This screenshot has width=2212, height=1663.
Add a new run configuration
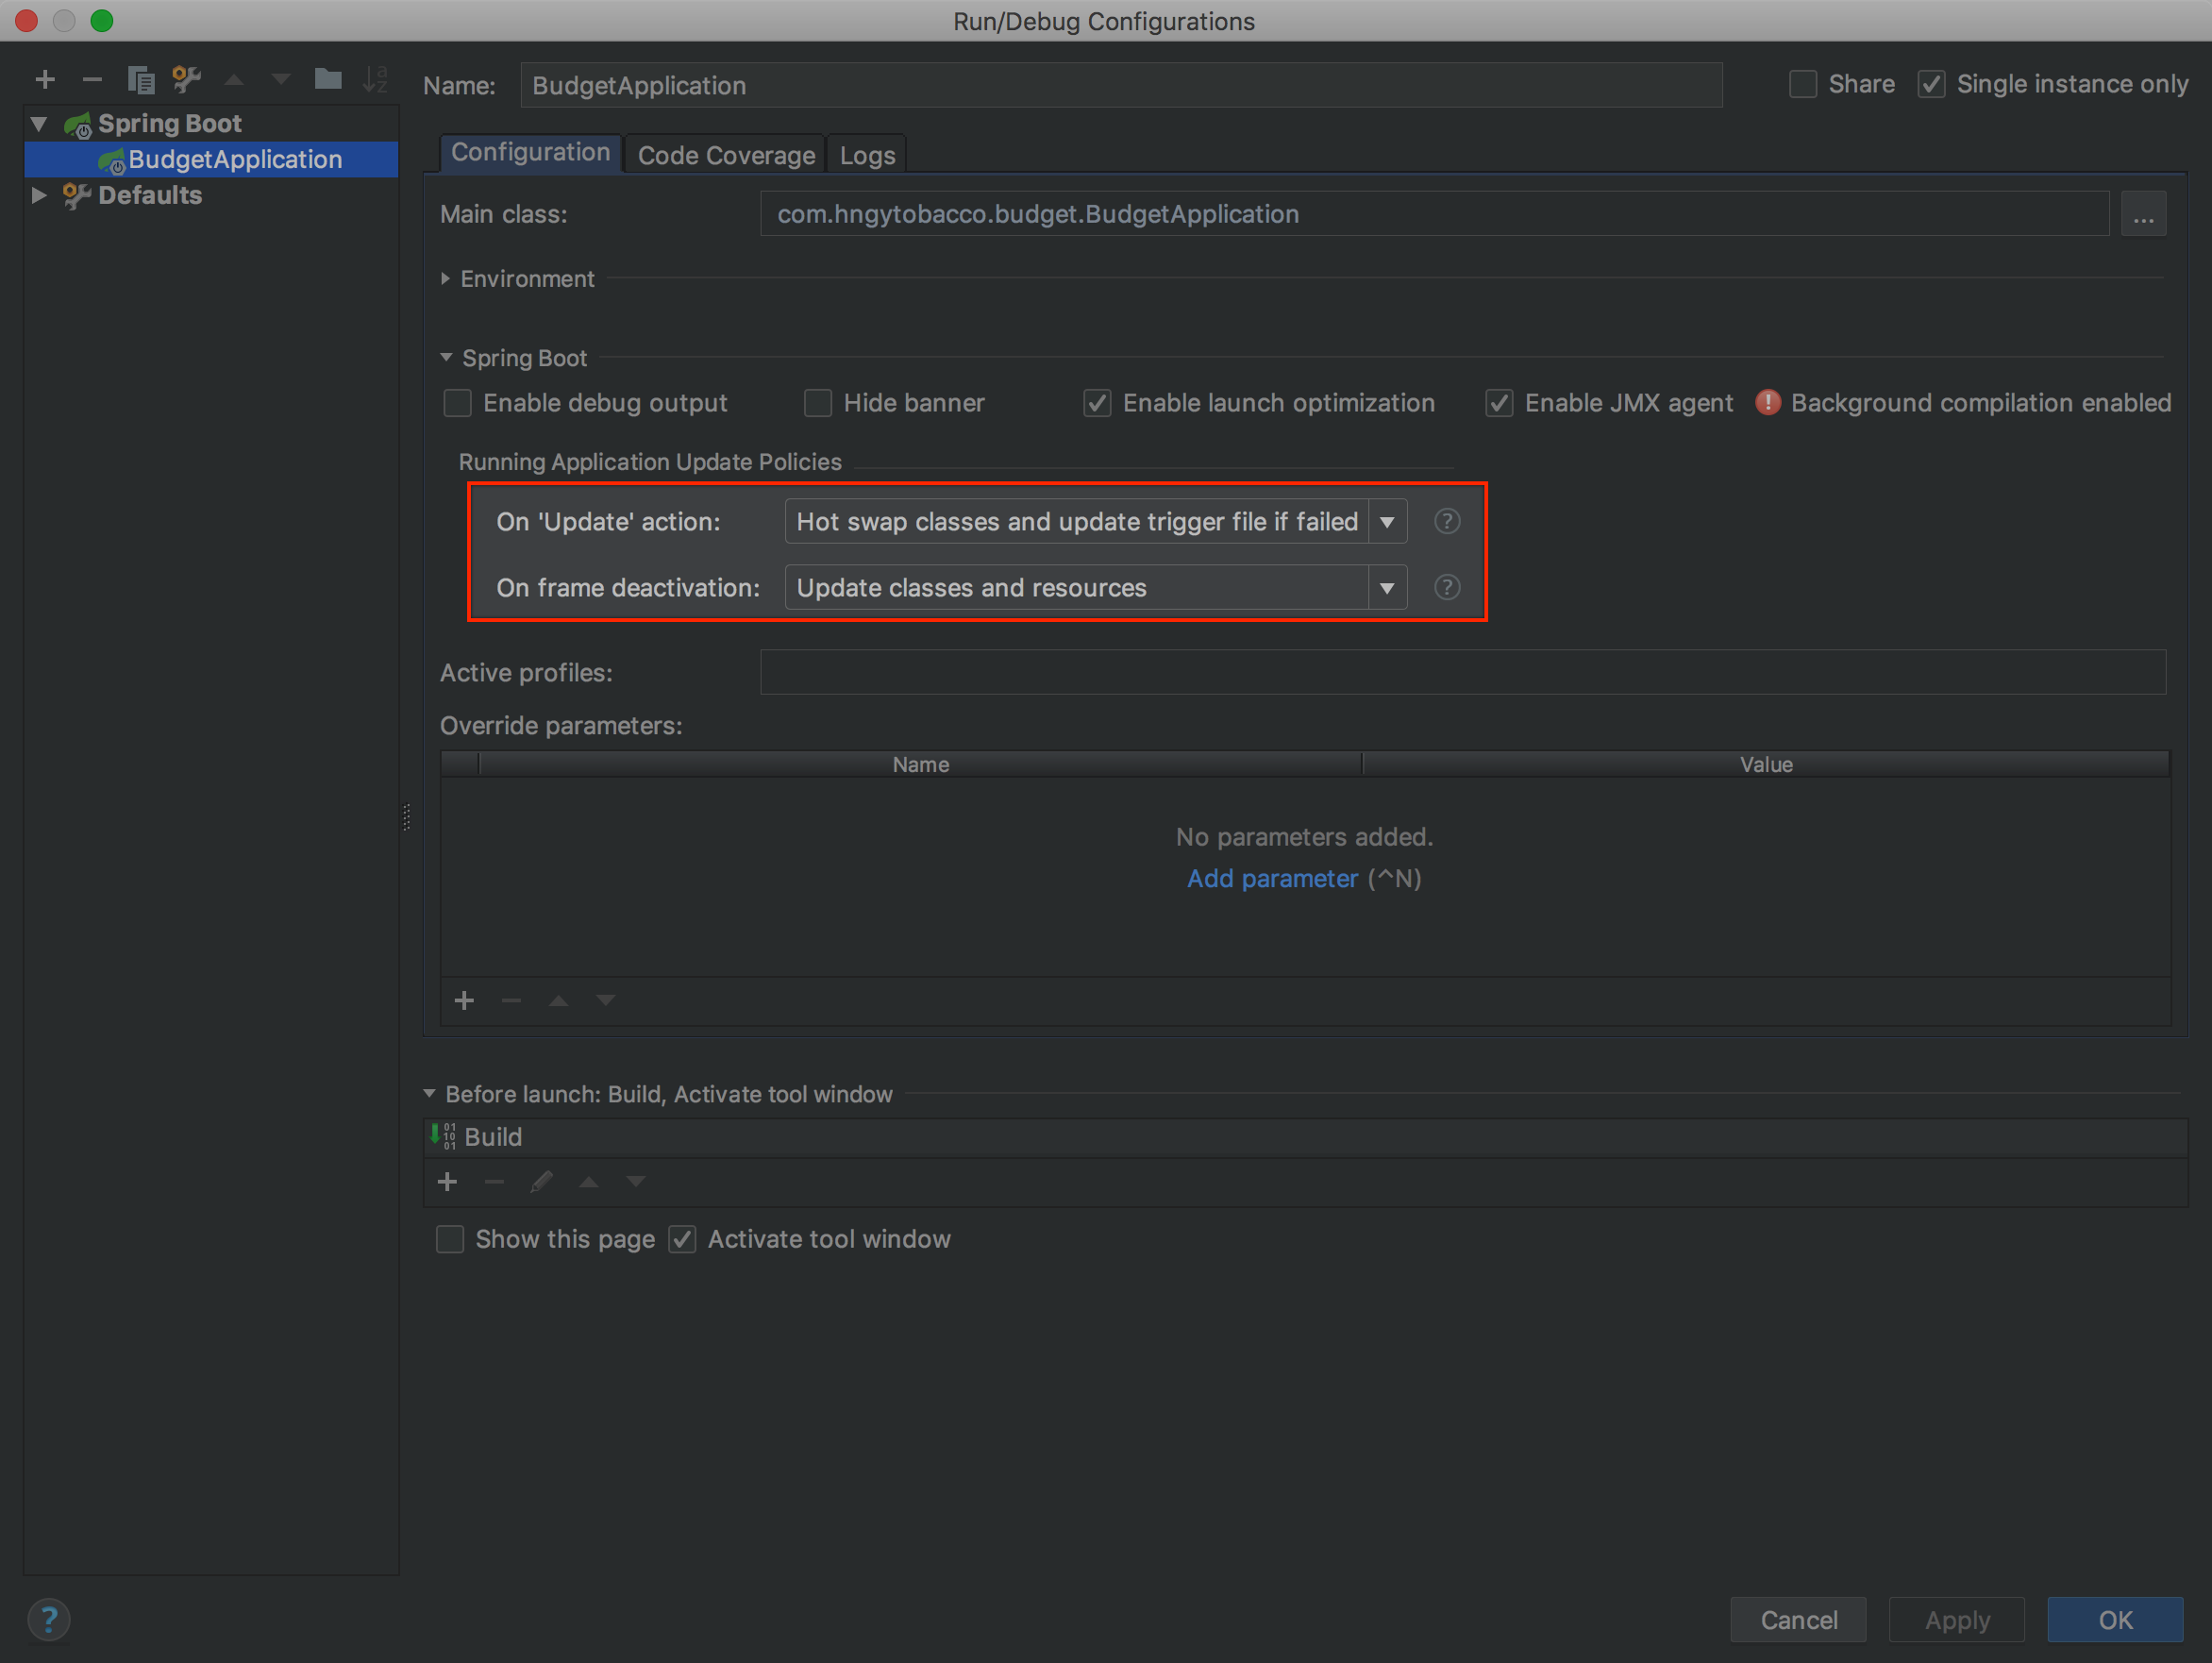[44, 79]
